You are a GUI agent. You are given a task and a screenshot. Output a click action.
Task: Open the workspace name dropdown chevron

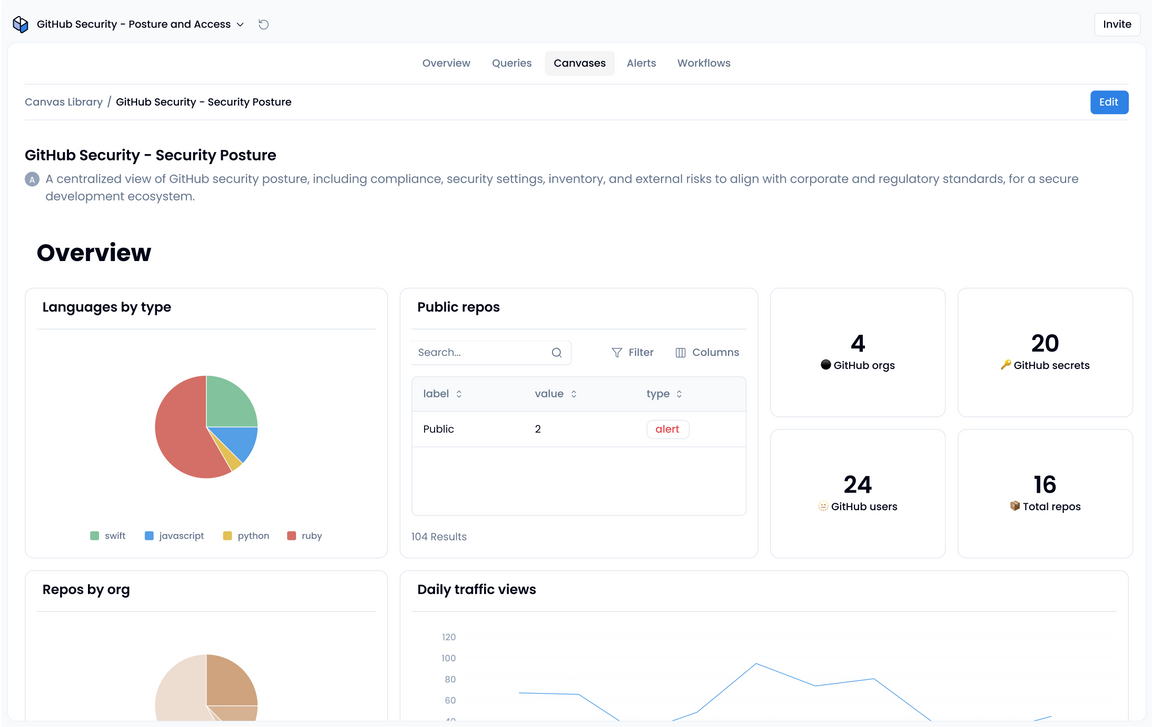pos(240,25)
